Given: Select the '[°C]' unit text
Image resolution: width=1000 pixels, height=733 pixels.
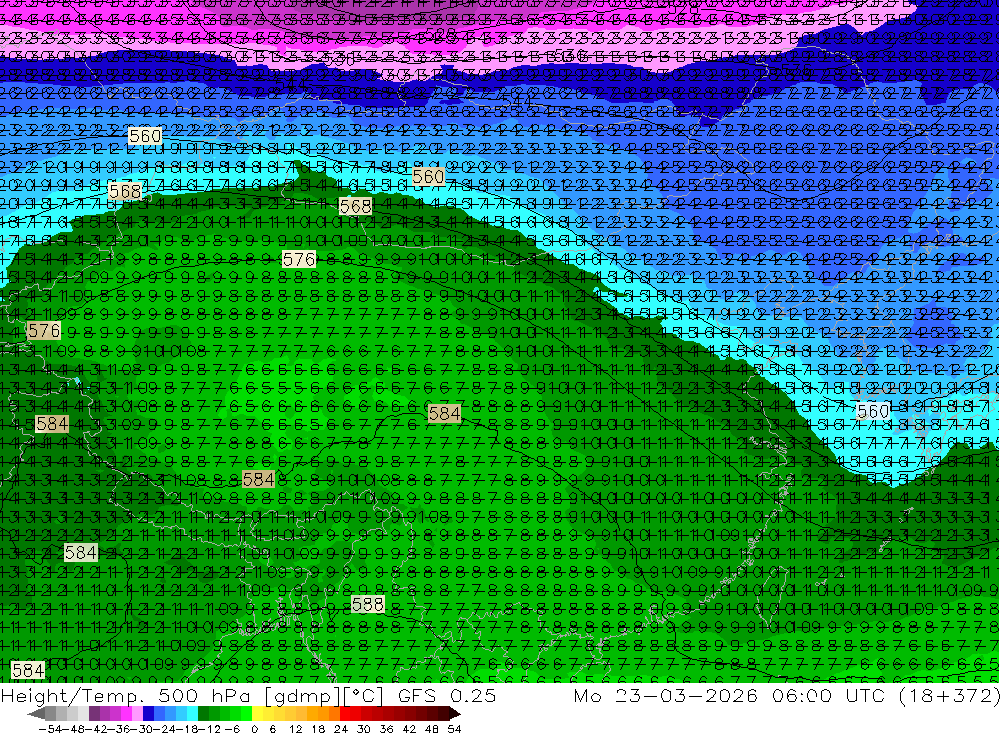Looking at the screenshot, I should click(x=363, y=696).
